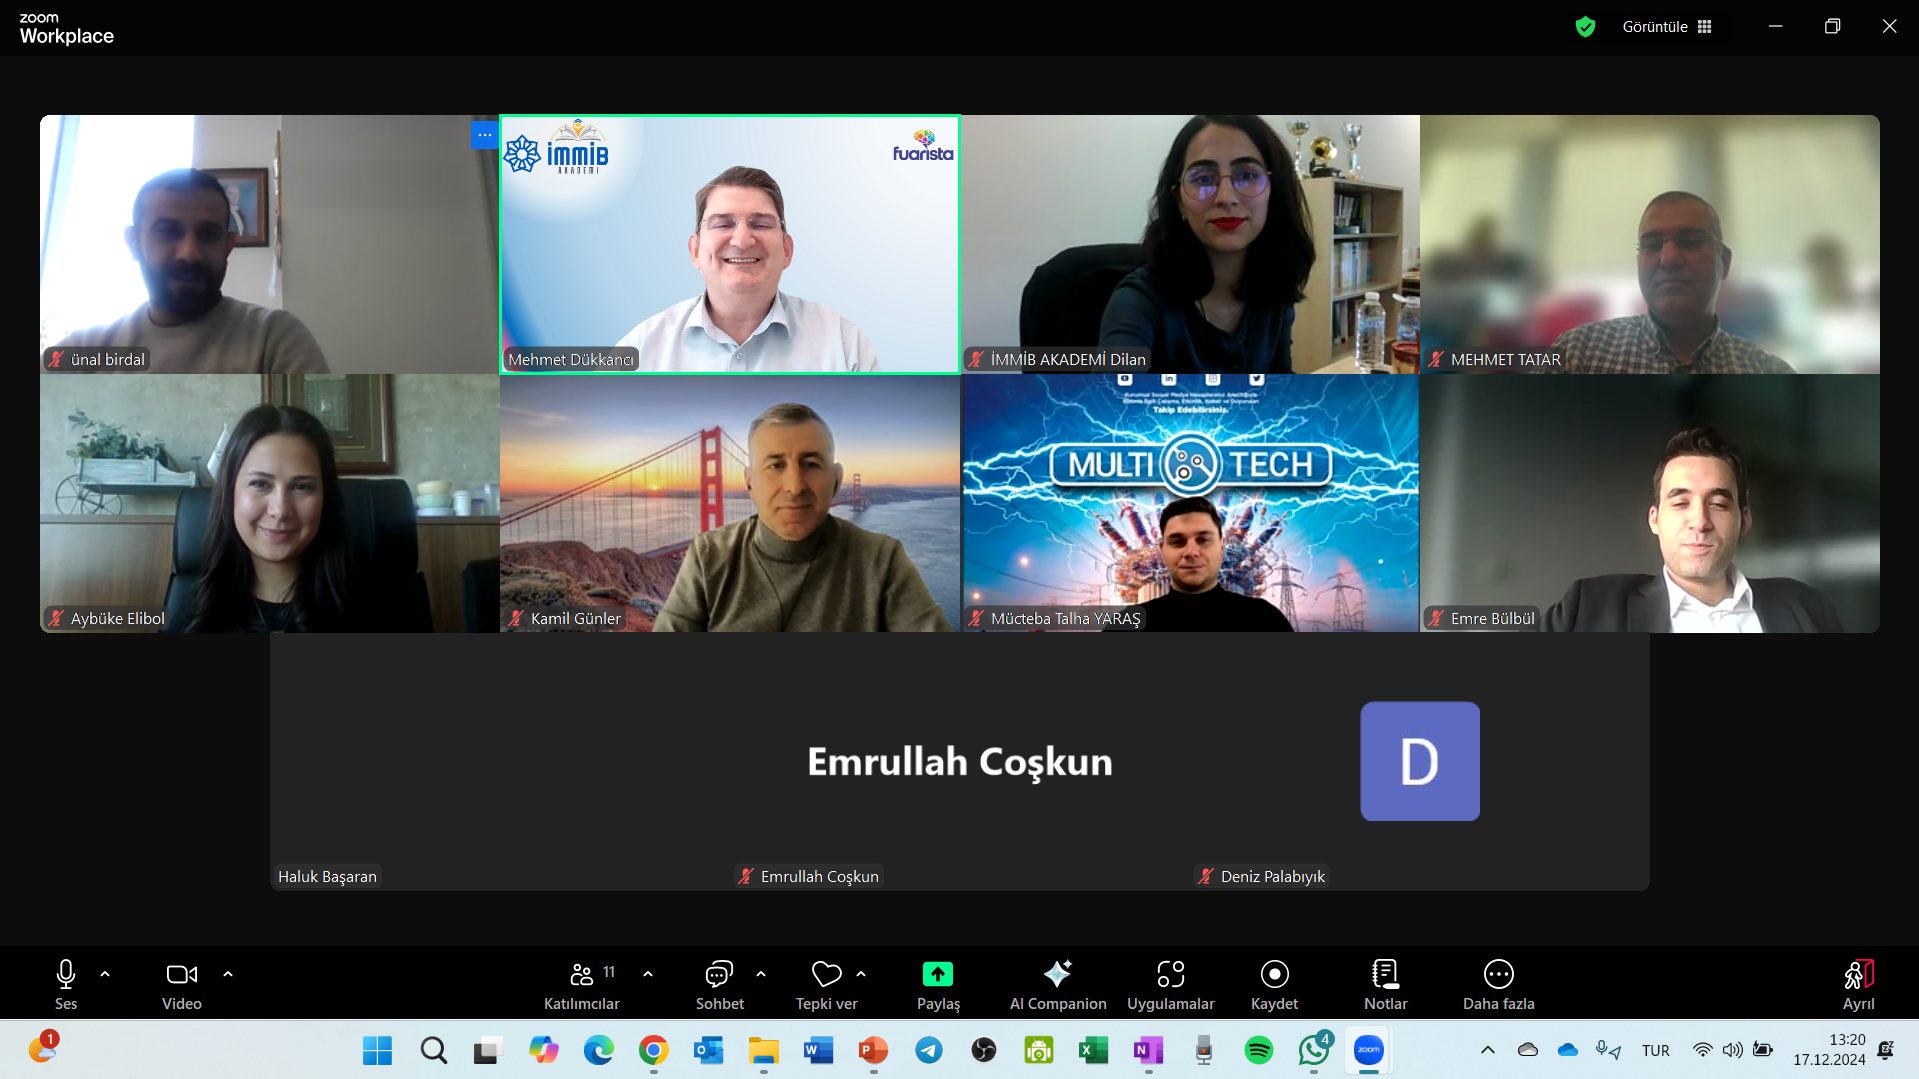The image size is (1919, 1079).
Task: Show hidden system tray icons
Action: (1488, 1050)
